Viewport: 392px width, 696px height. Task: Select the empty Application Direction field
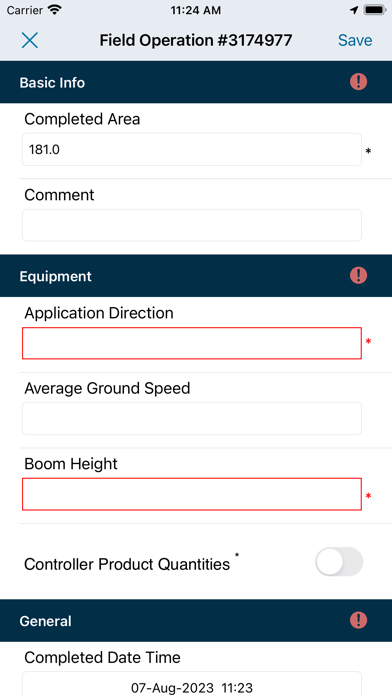(x=192, y=343)
